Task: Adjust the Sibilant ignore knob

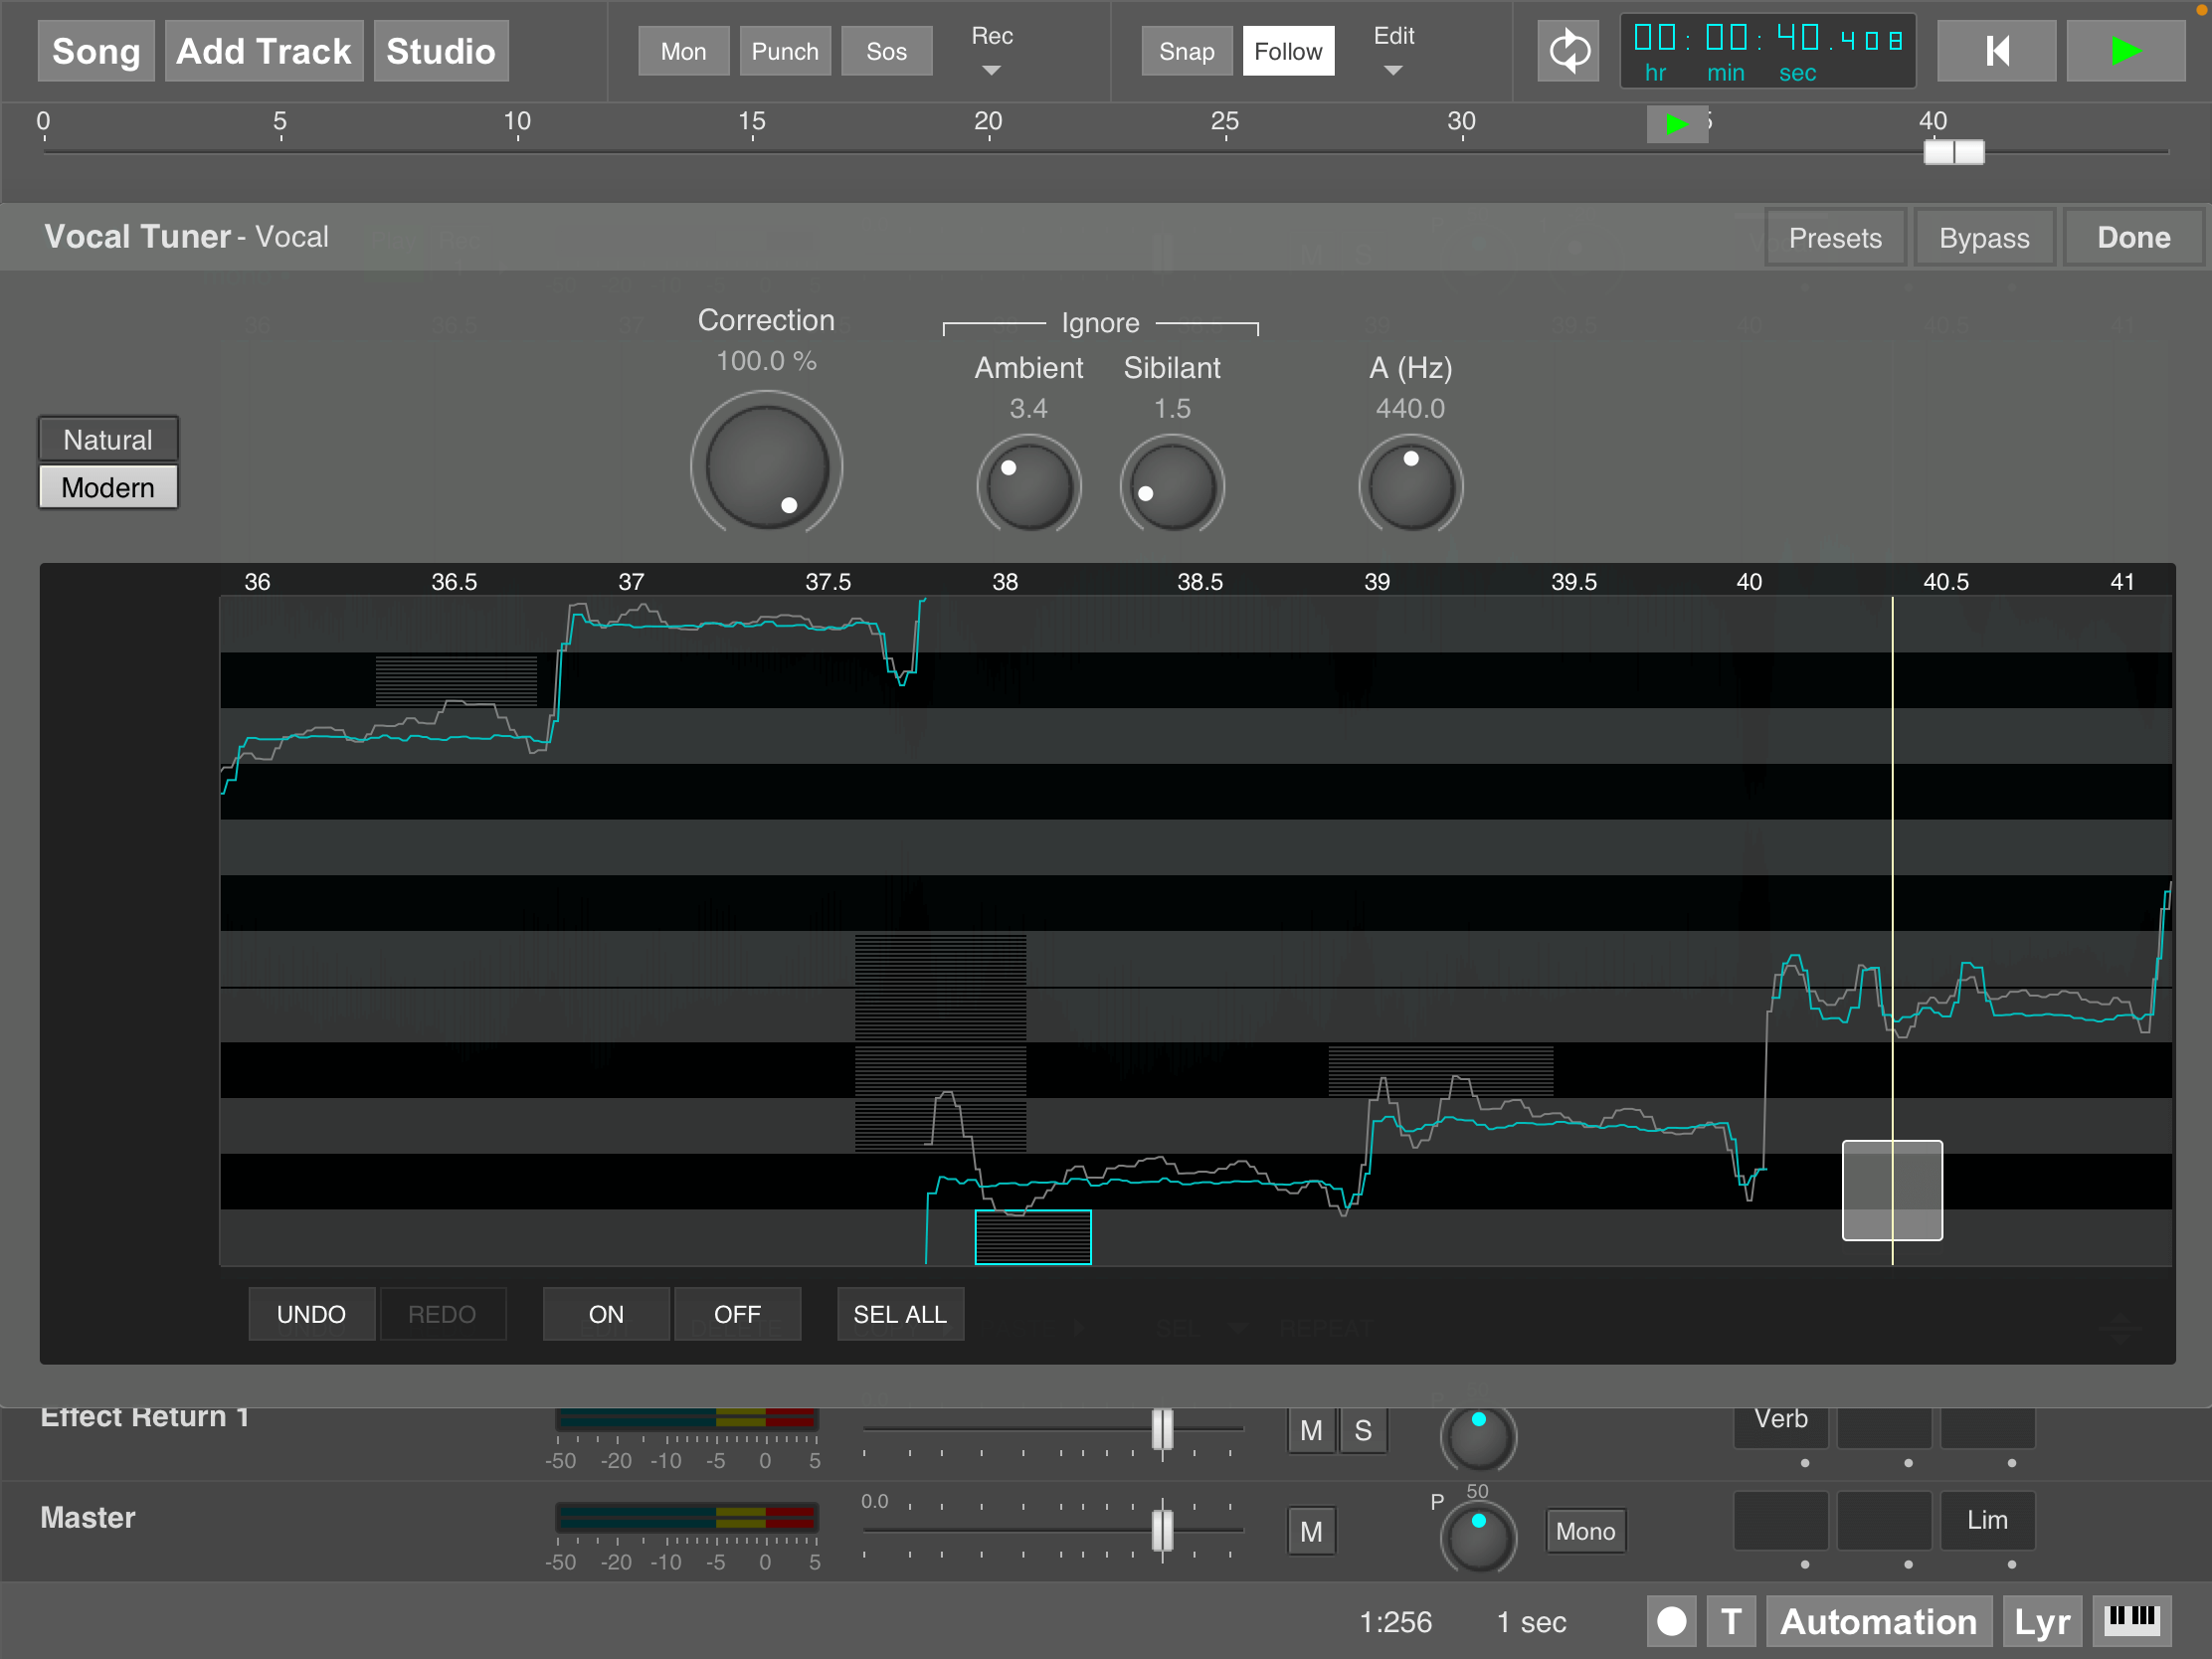Action: tap(1172, 486)
